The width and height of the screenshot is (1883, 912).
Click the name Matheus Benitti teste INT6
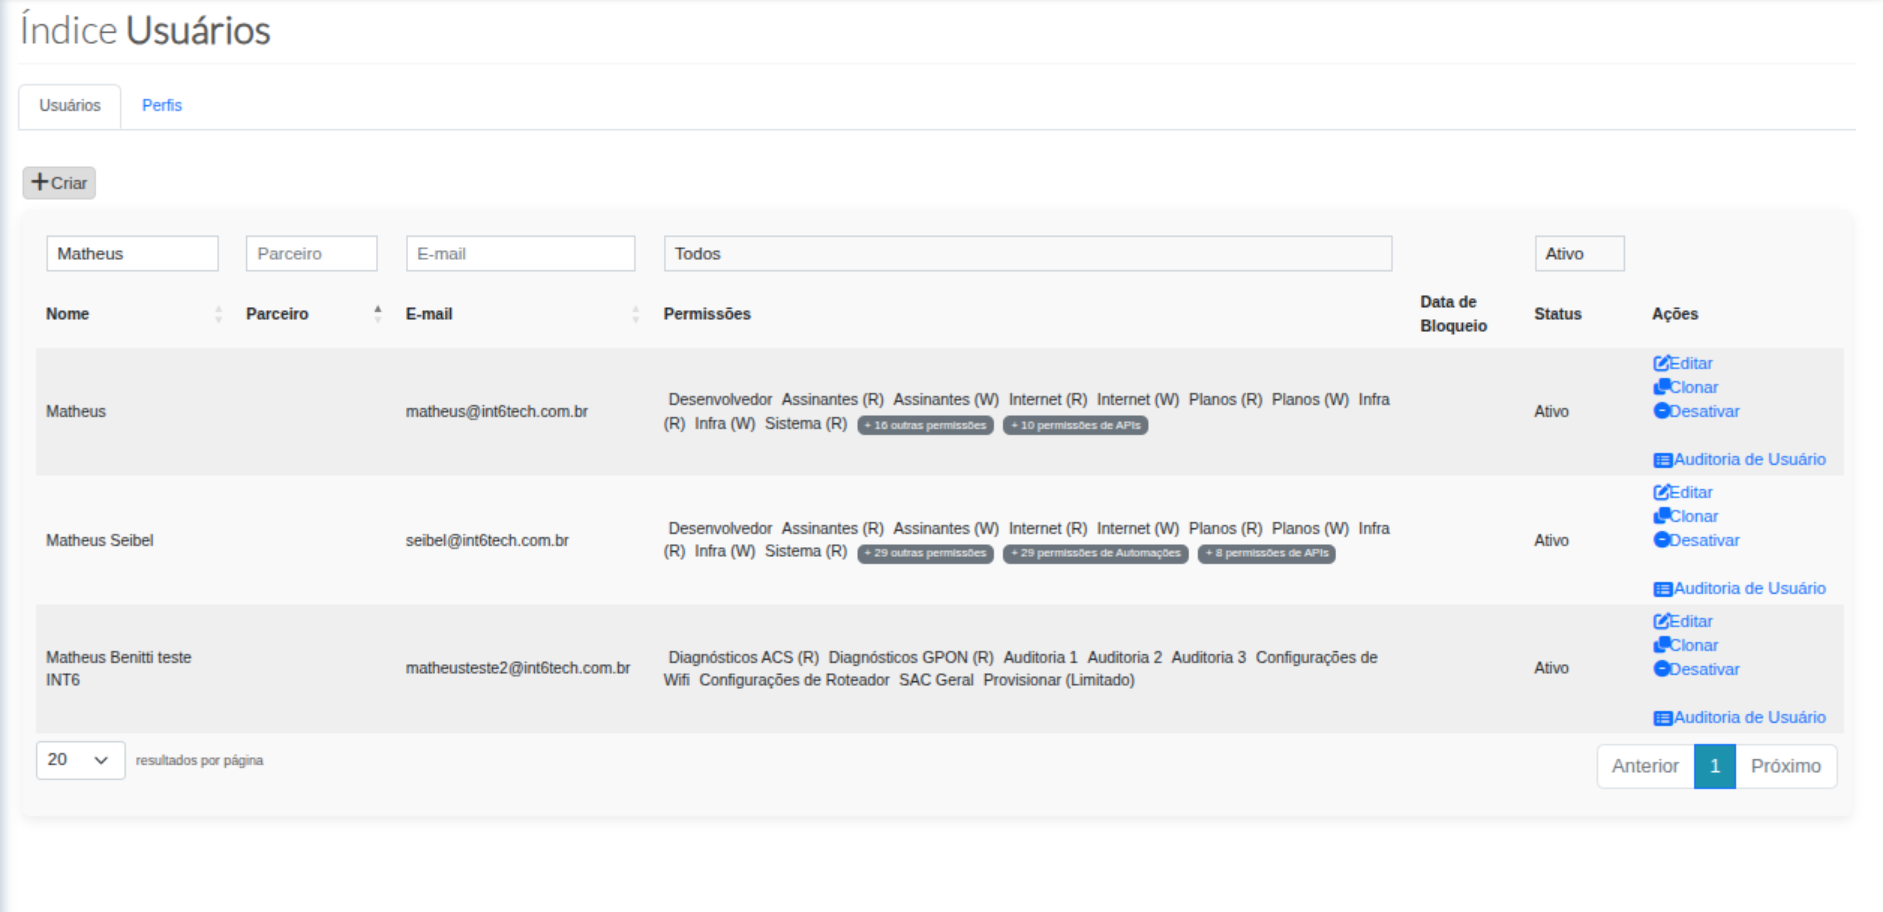(x=118, y=668)
